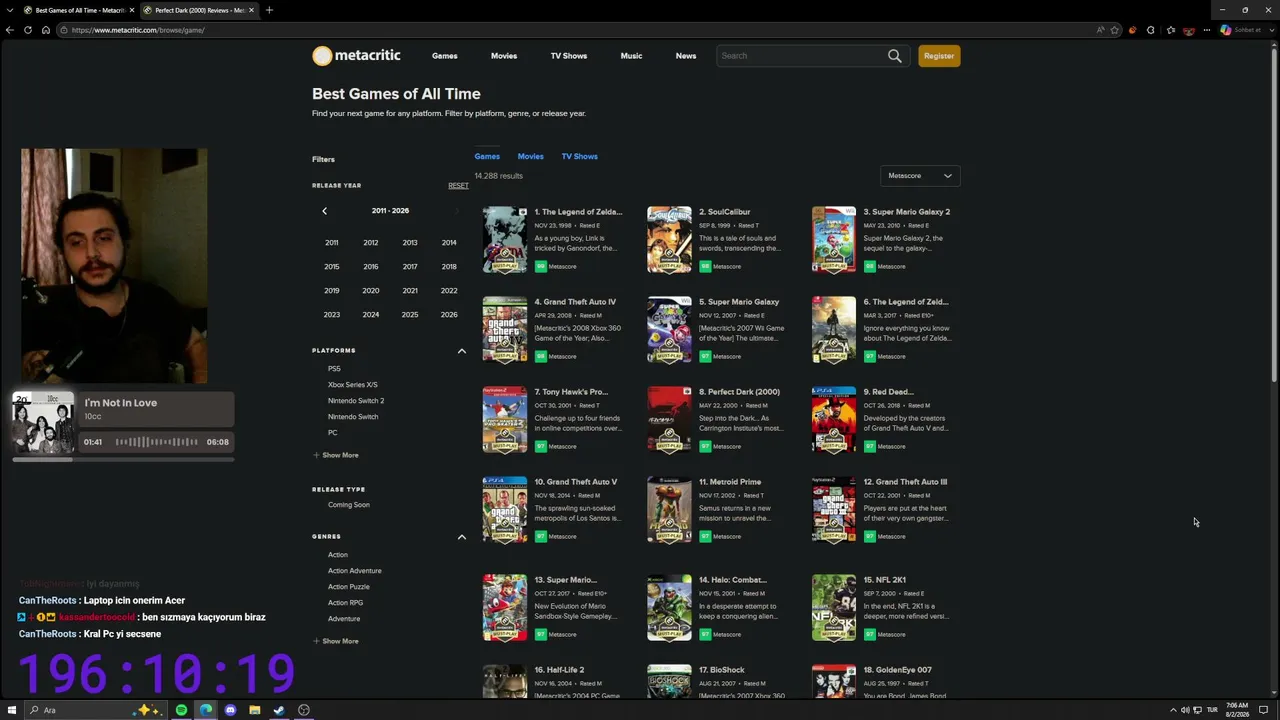Select the Action RPG genre filter
The image size is (1280, 720).
tap(346, 603)
